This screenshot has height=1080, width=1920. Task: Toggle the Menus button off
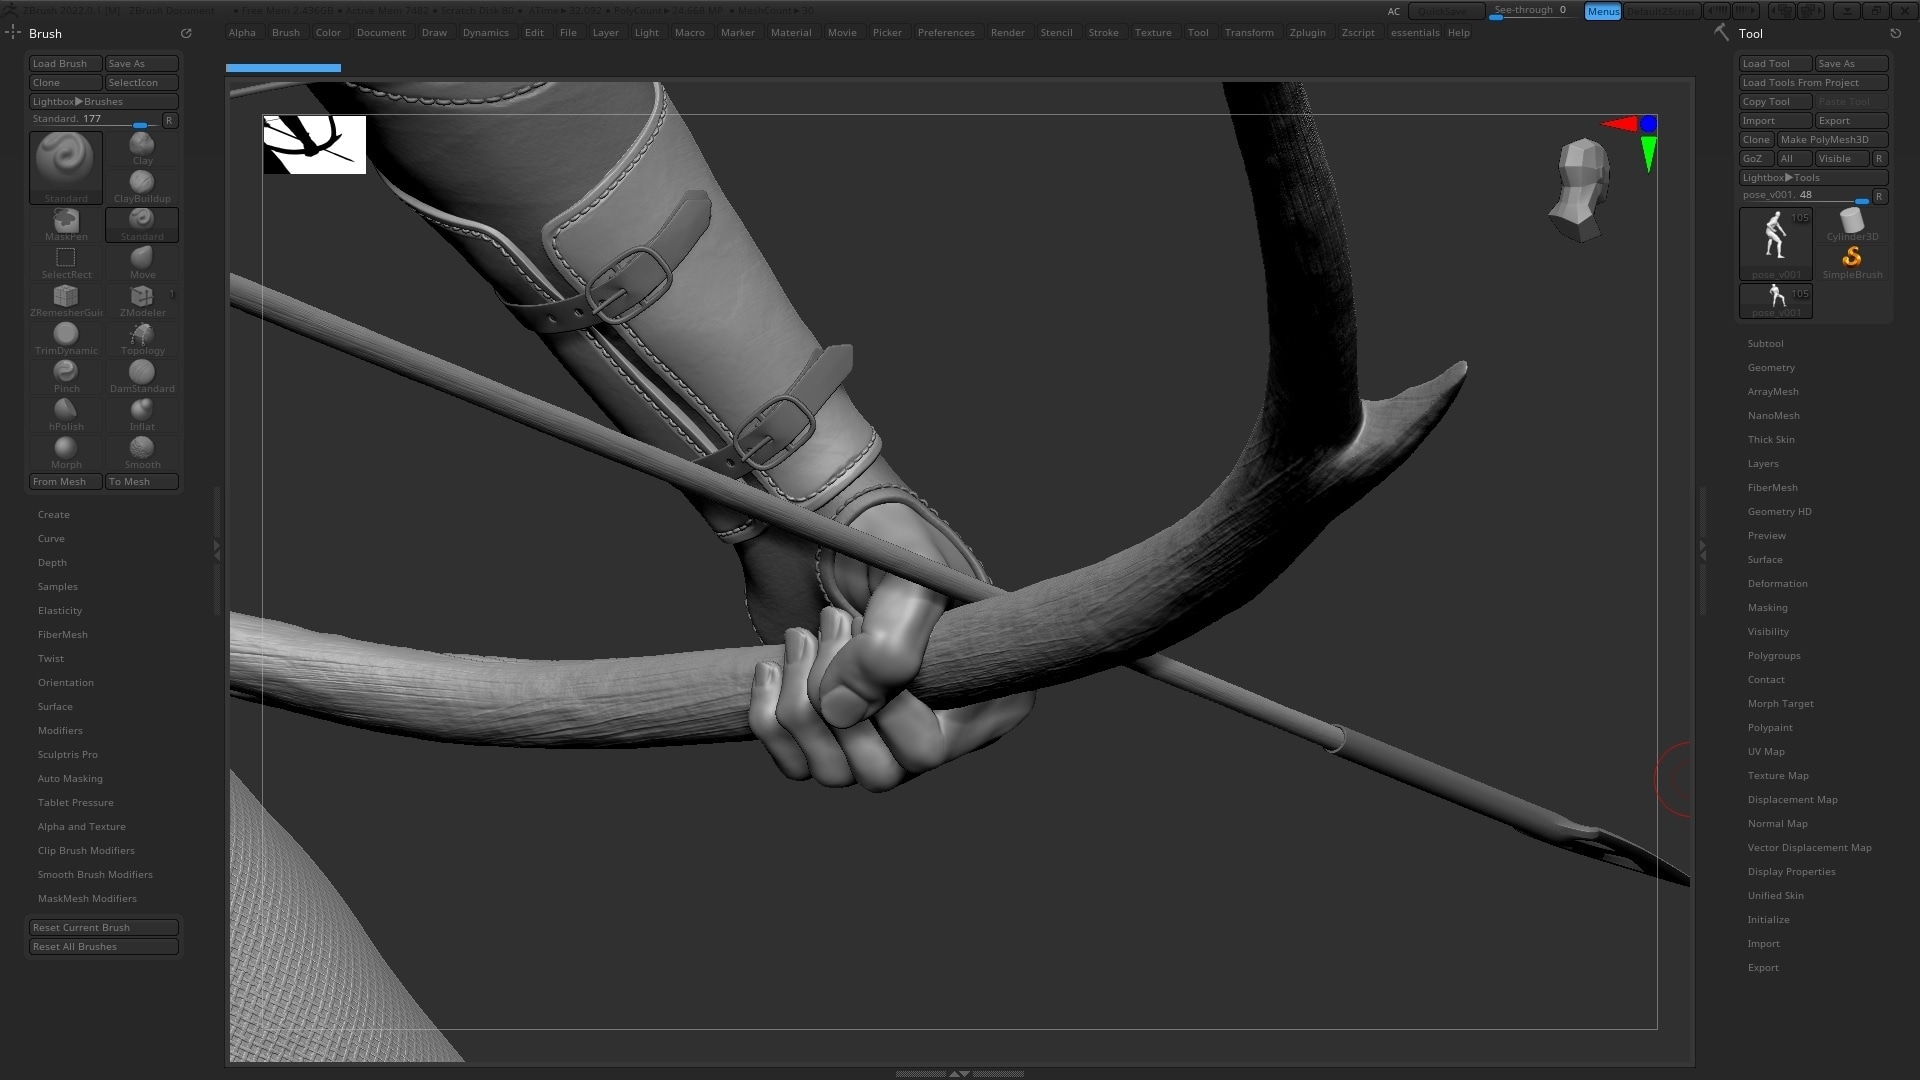[1602, 11]
